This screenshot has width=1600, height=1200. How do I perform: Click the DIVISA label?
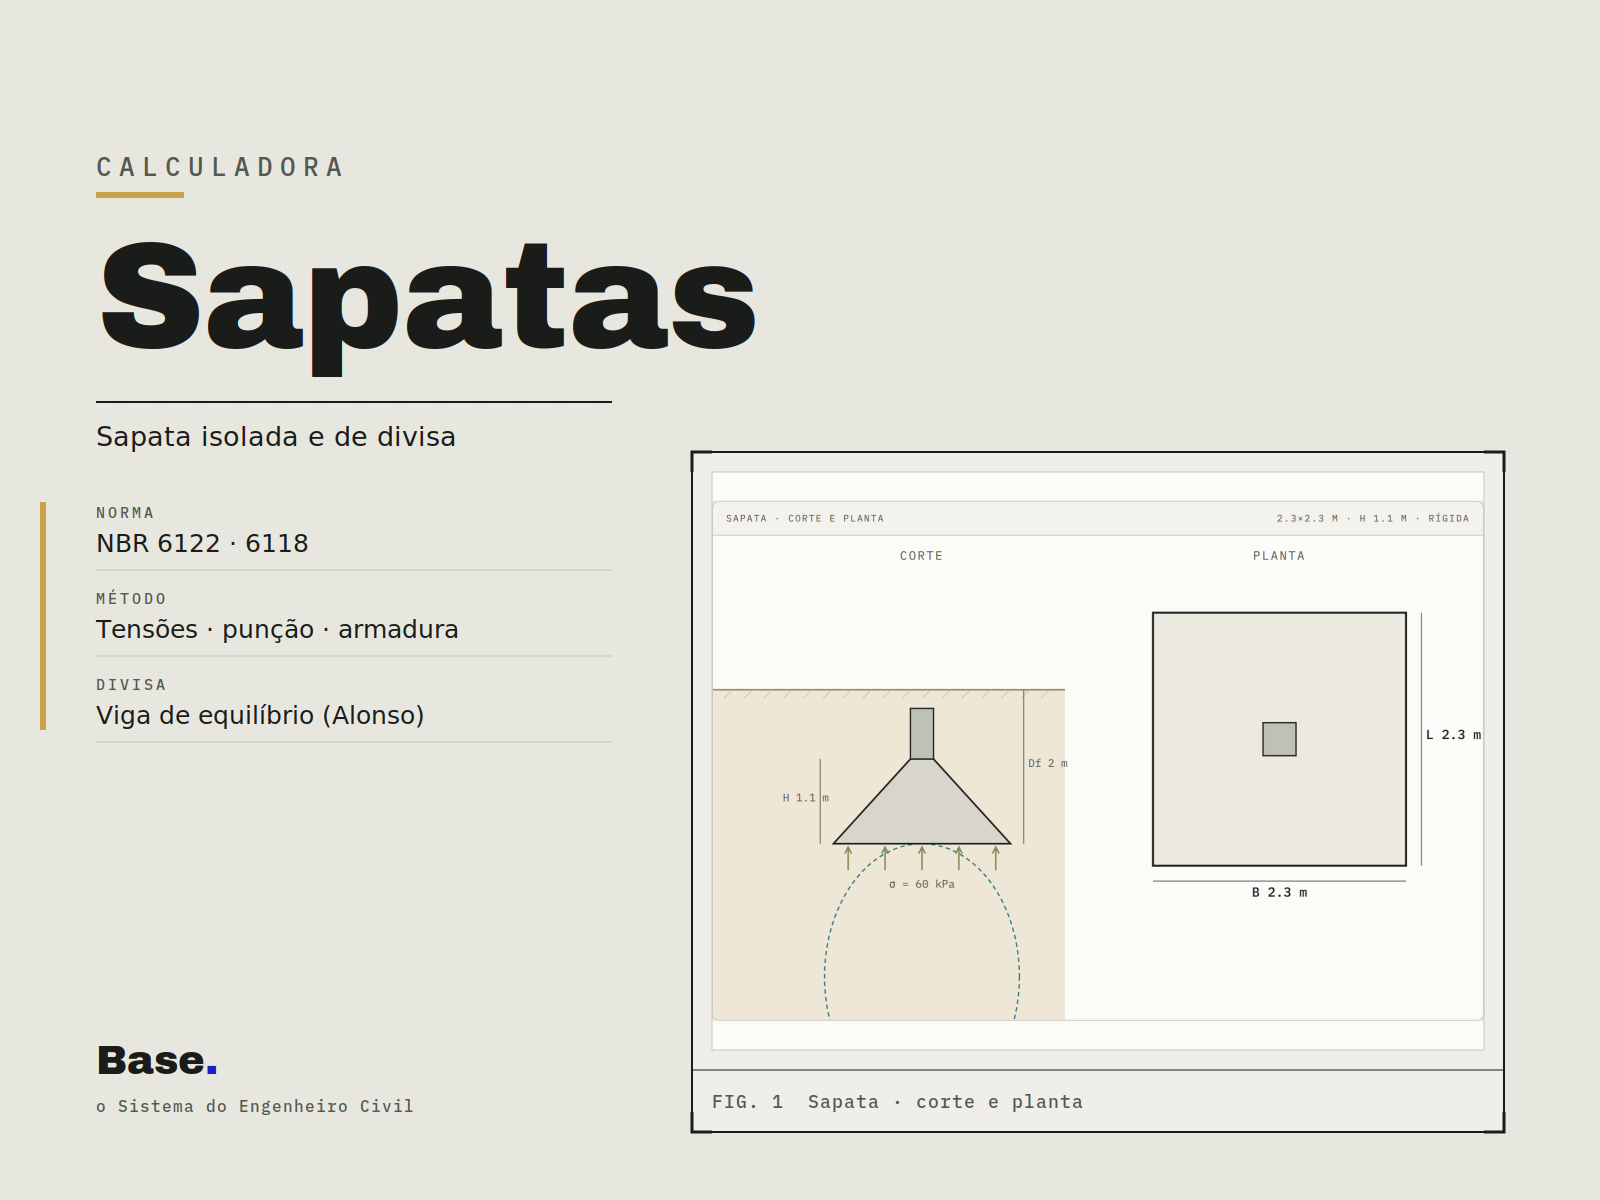click(131, 685)
